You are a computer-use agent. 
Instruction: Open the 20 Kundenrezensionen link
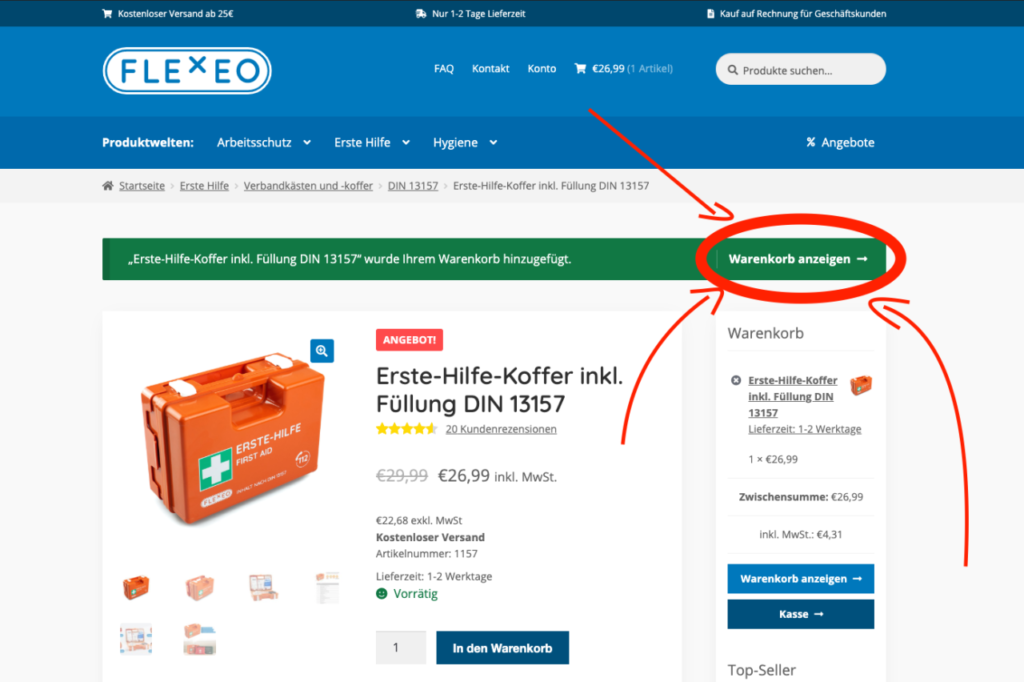(x=501, y=429)
